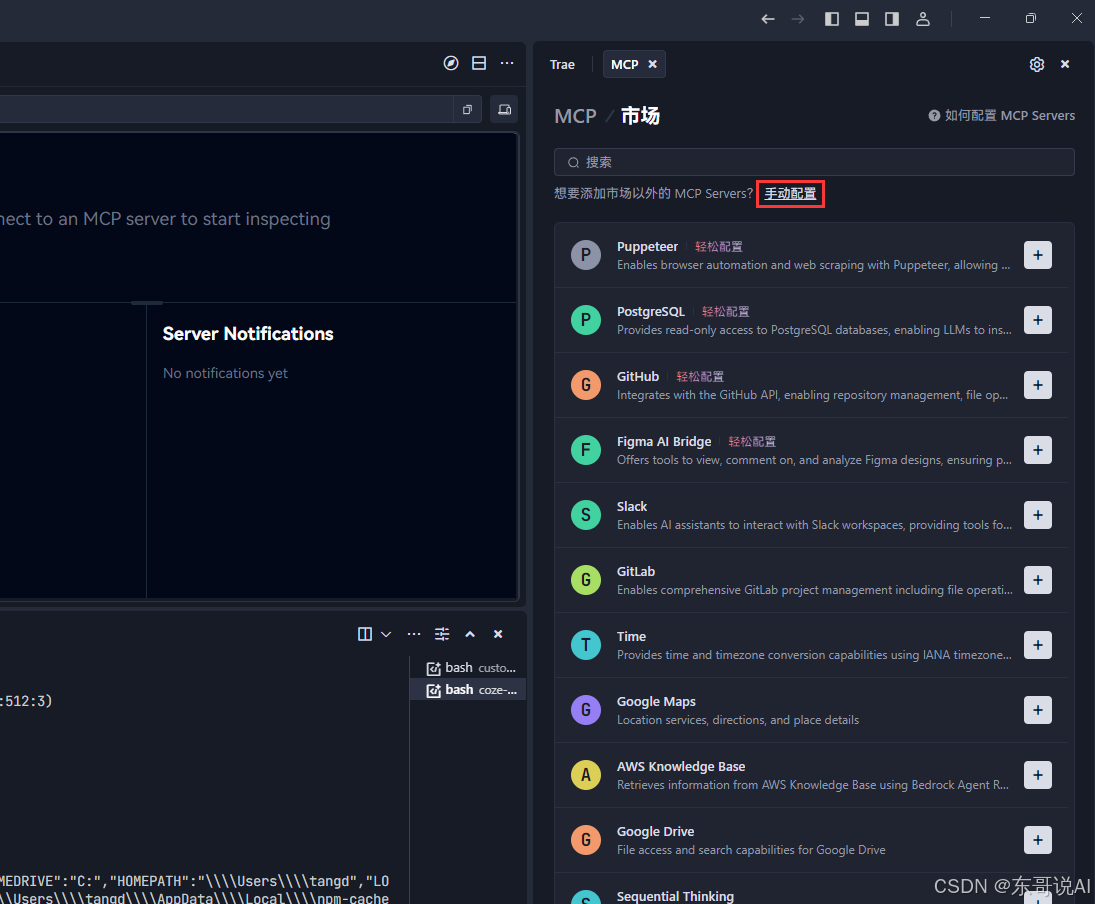Click the Puppeteer avatar icon
This screenshot has width=1095, height=904.
[x=586, y=255]
